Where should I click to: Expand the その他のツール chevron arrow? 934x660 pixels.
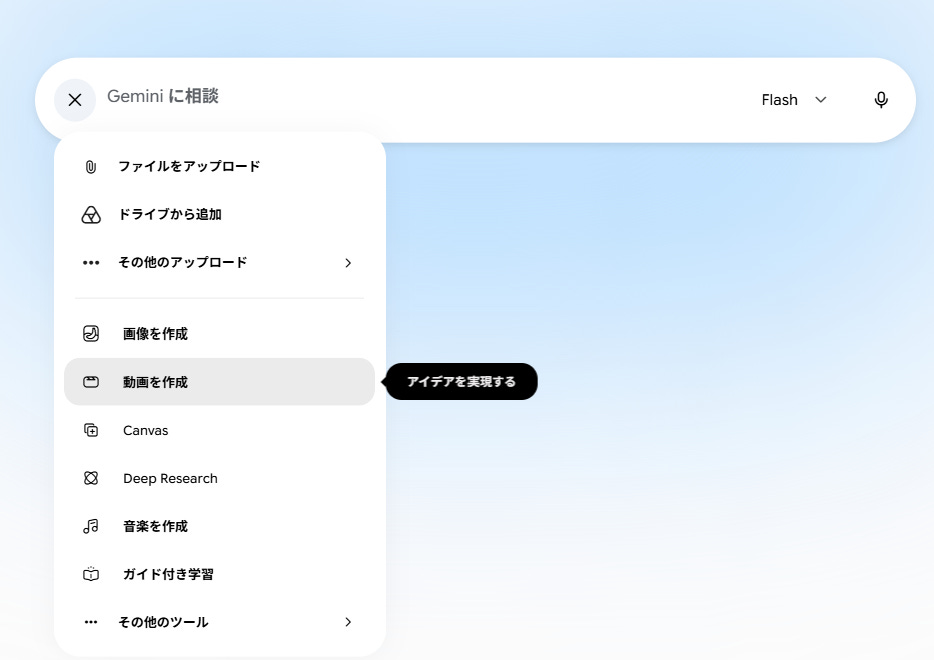click(x=348, y=622)
